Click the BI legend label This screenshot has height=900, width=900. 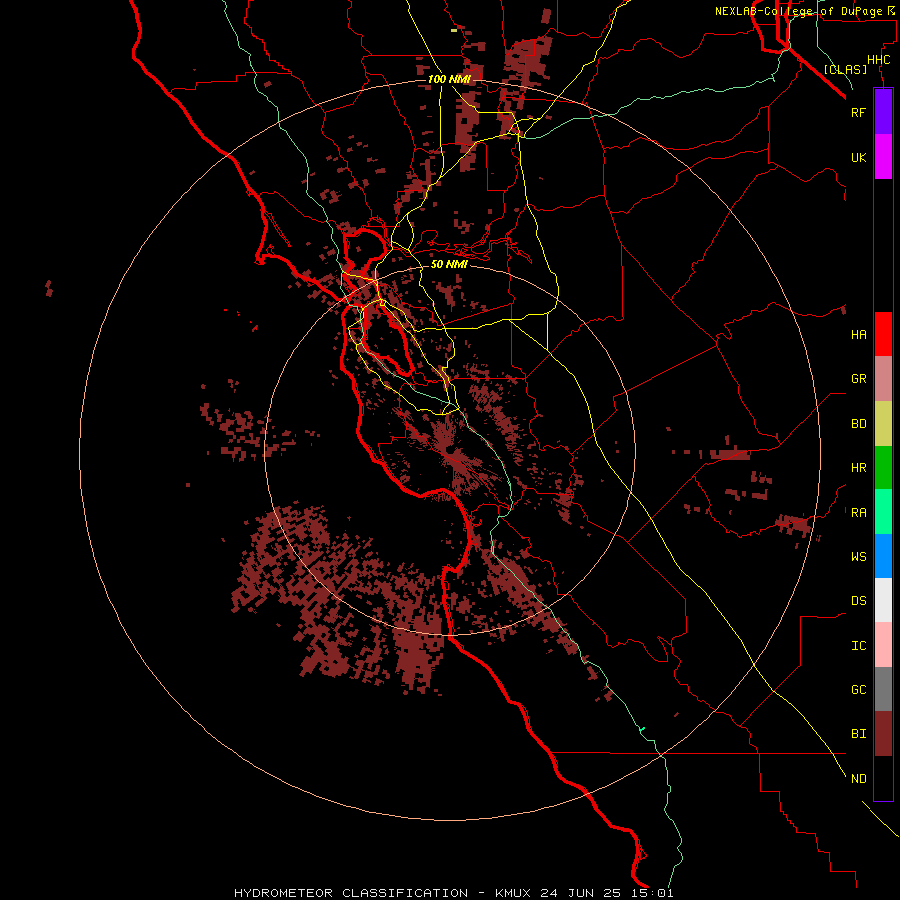tap(859, 734)
